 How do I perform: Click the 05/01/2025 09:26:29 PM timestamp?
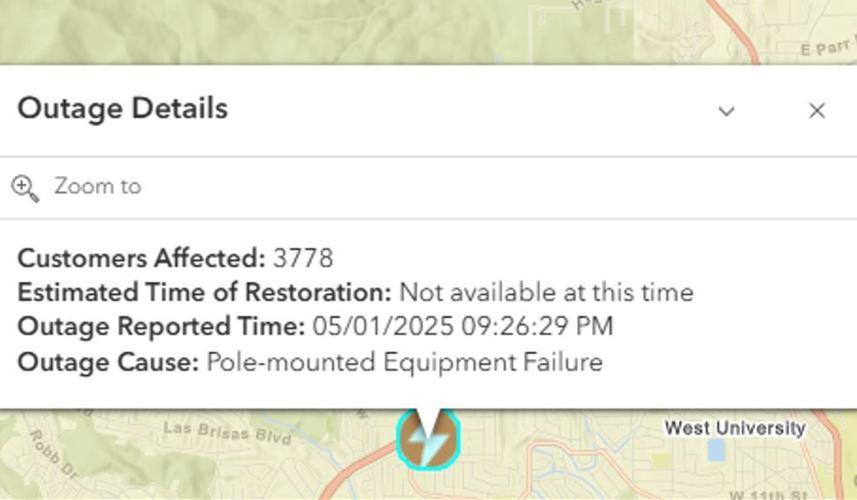click(x=463, y=327)
